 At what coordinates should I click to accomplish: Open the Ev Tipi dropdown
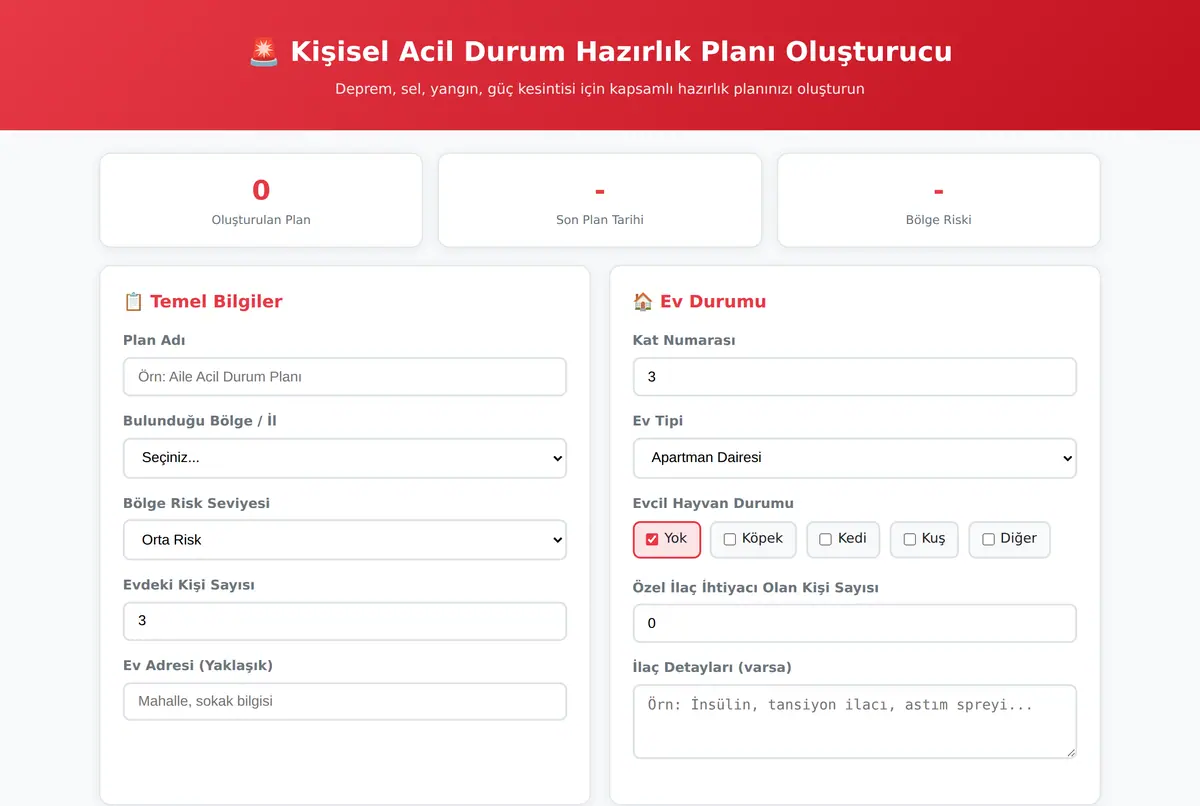pyautogui.click(x=855, y=458)
